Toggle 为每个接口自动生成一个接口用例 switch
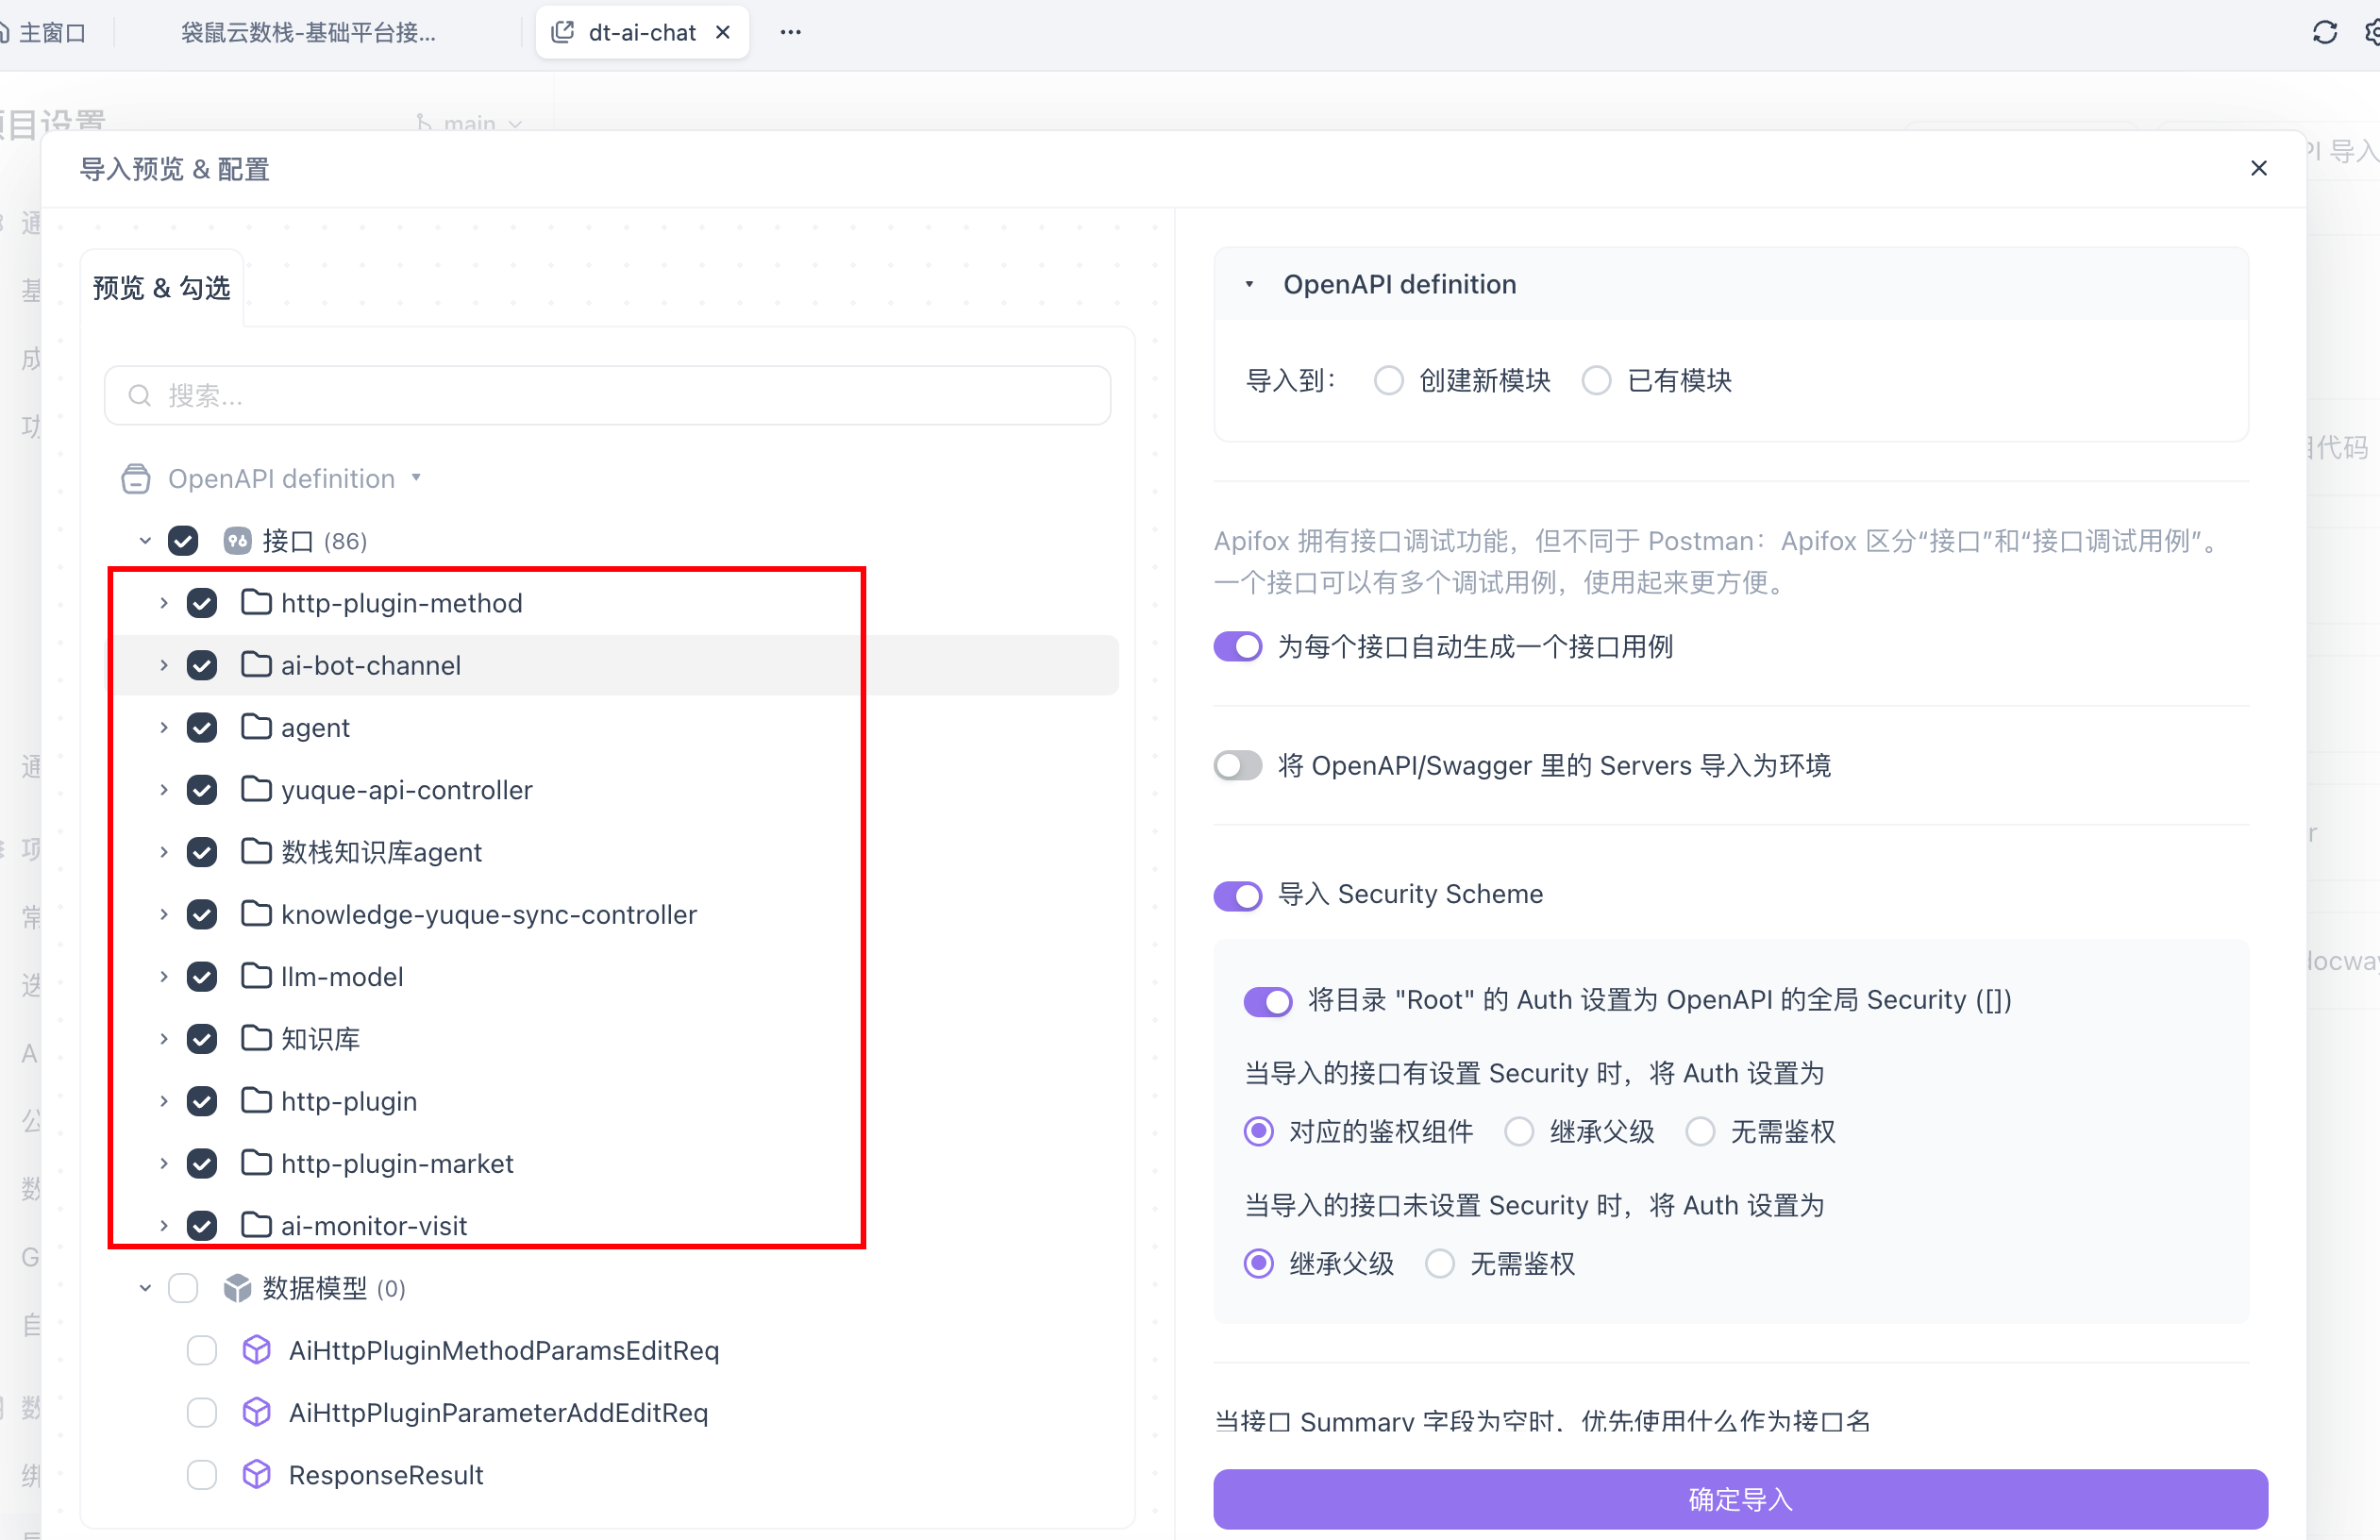 coord(1238,646)
